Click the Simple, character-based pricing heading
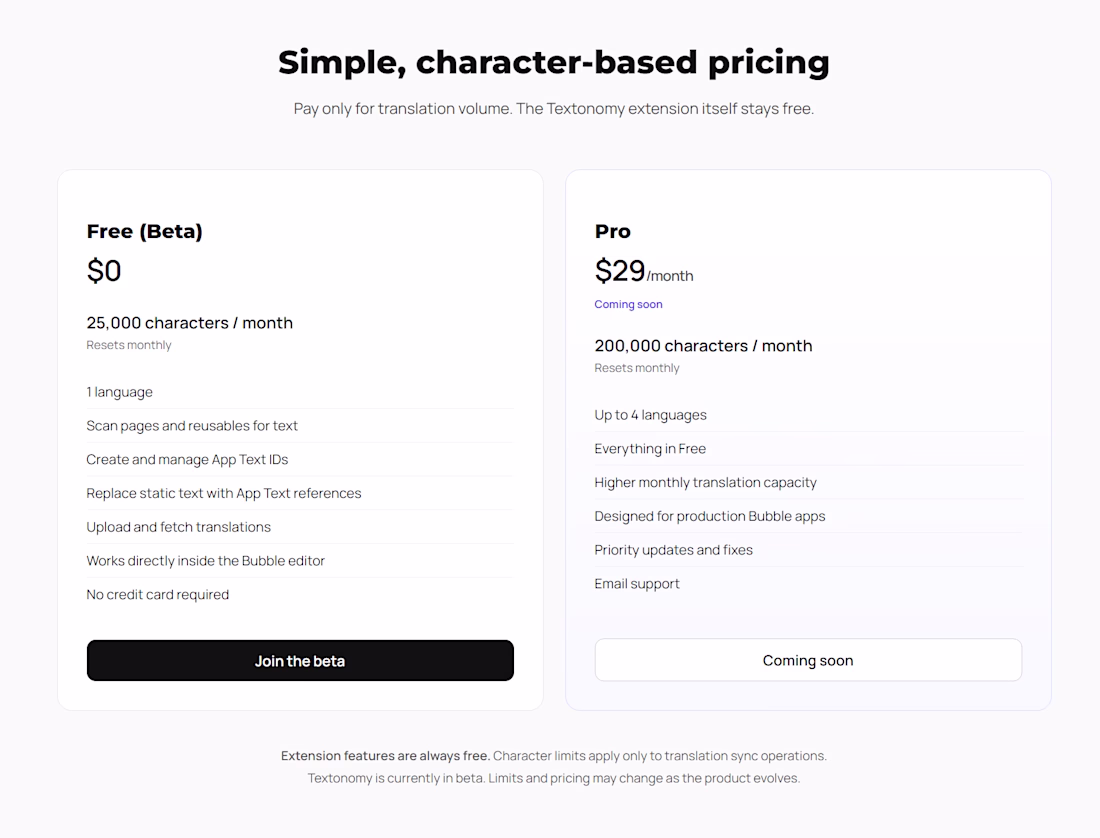This screenshot has width=1100, height=838. tap(553, 62)
